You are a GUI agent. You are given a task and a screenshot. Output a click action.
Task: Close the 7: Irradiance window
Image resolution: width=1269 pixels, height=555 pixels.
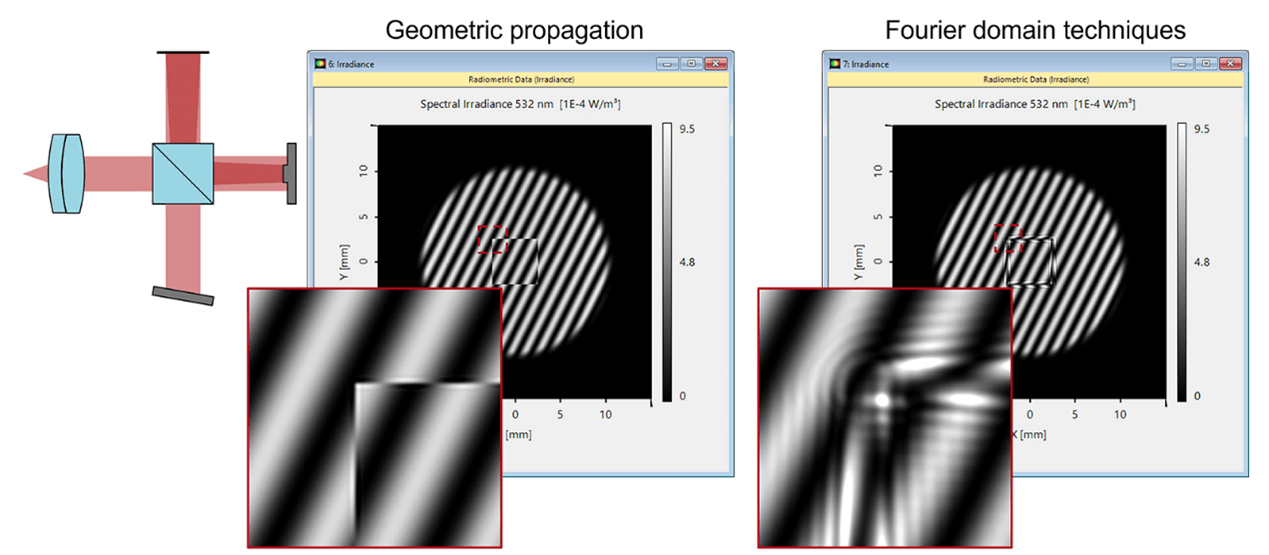1231,64
